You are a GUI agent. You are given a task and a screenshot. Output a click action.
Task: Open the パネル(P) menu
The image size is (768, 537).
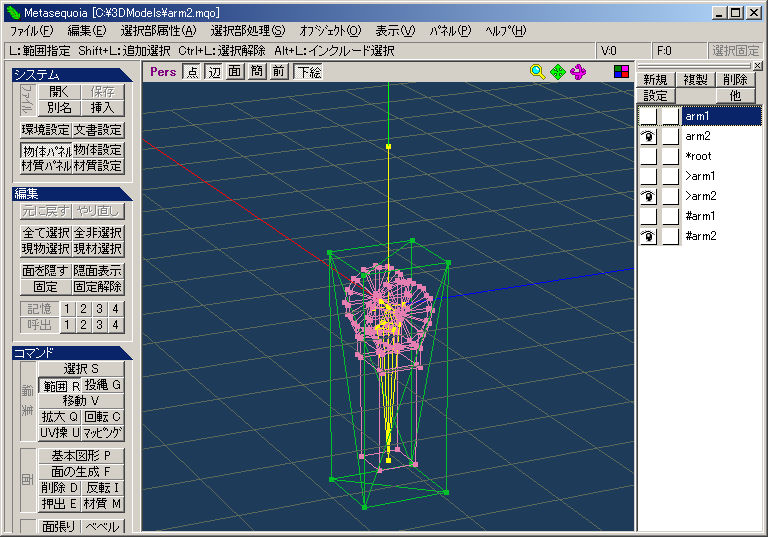(x=450, y=31)
